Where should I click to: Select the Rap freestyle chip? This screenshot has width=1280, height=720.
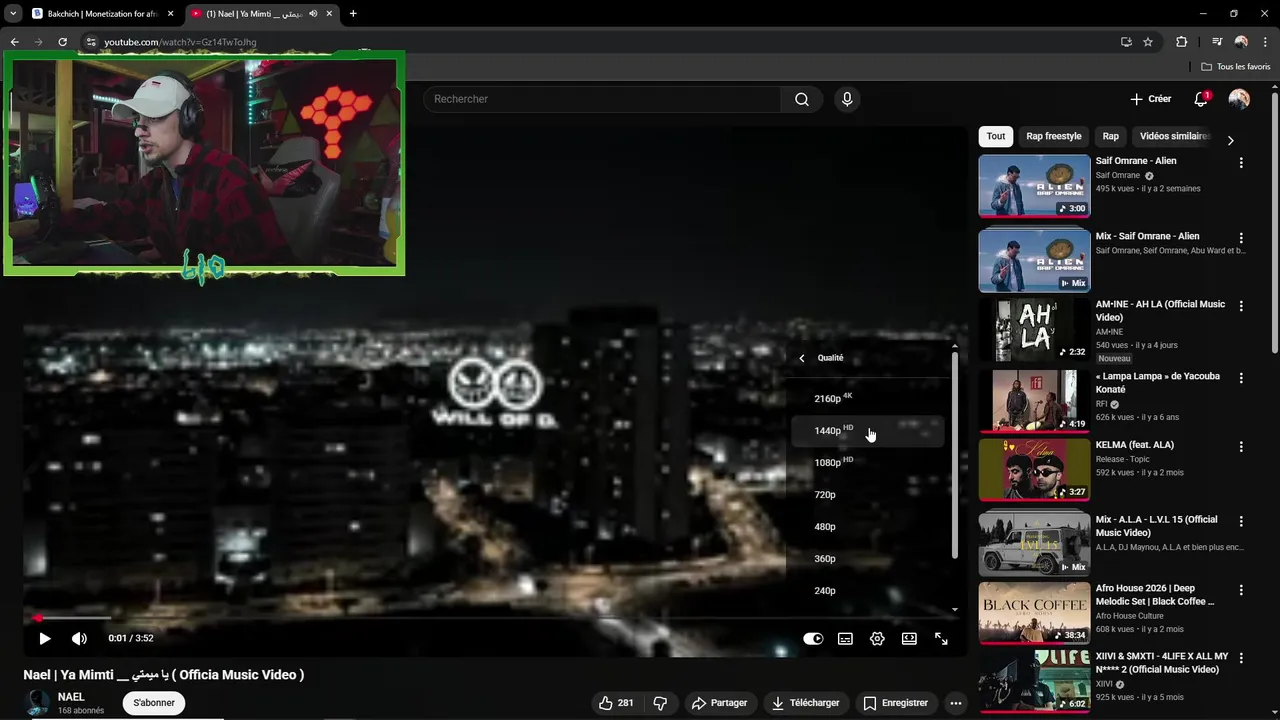[x=1054, y=136]
